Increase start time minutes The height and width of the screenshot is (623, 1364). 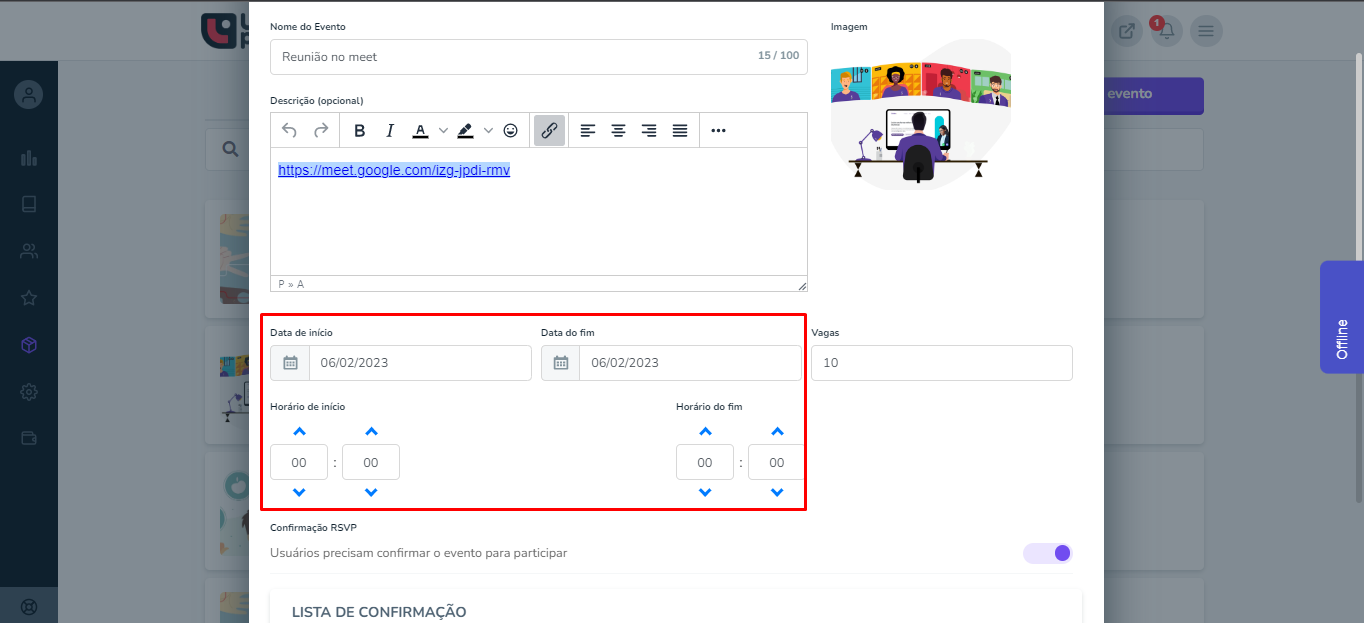tap(371, 432)
